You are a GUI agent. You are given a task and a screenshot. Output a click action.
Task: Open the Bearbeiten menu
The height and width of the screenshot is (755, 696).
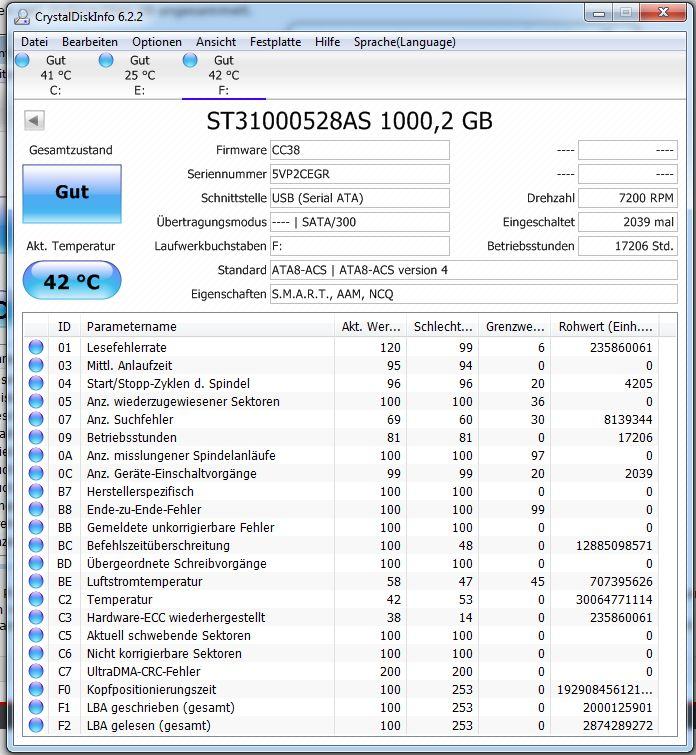click(90, 42)
